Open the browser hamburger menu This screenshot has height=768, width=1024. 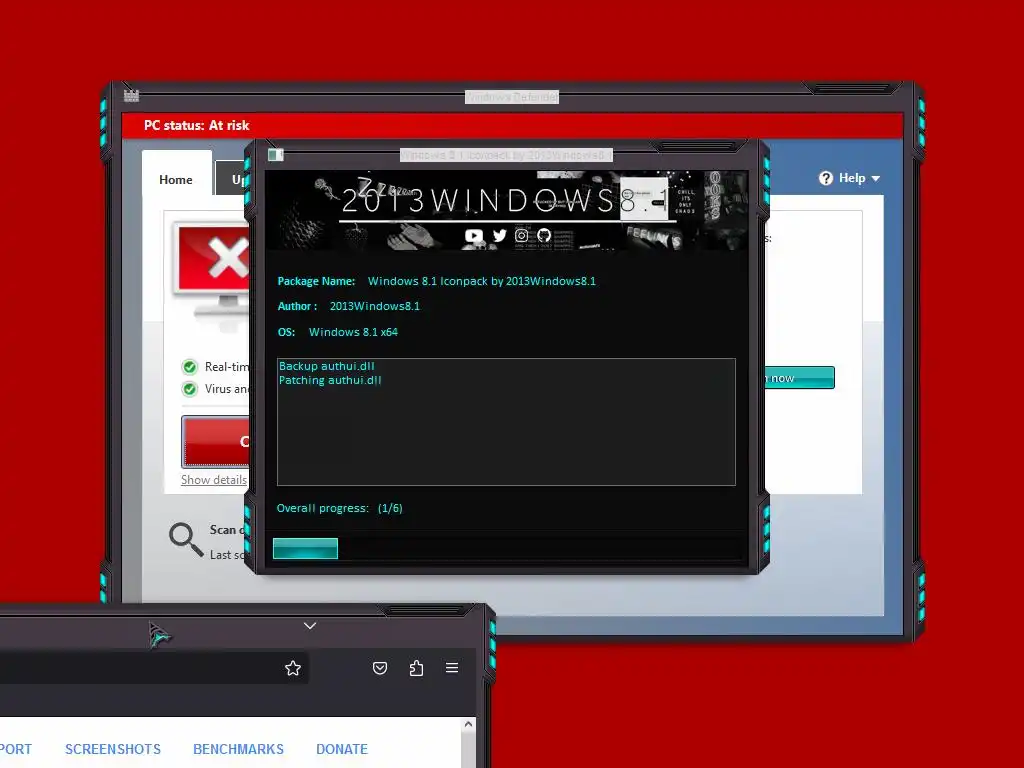(x=452, y=668)
